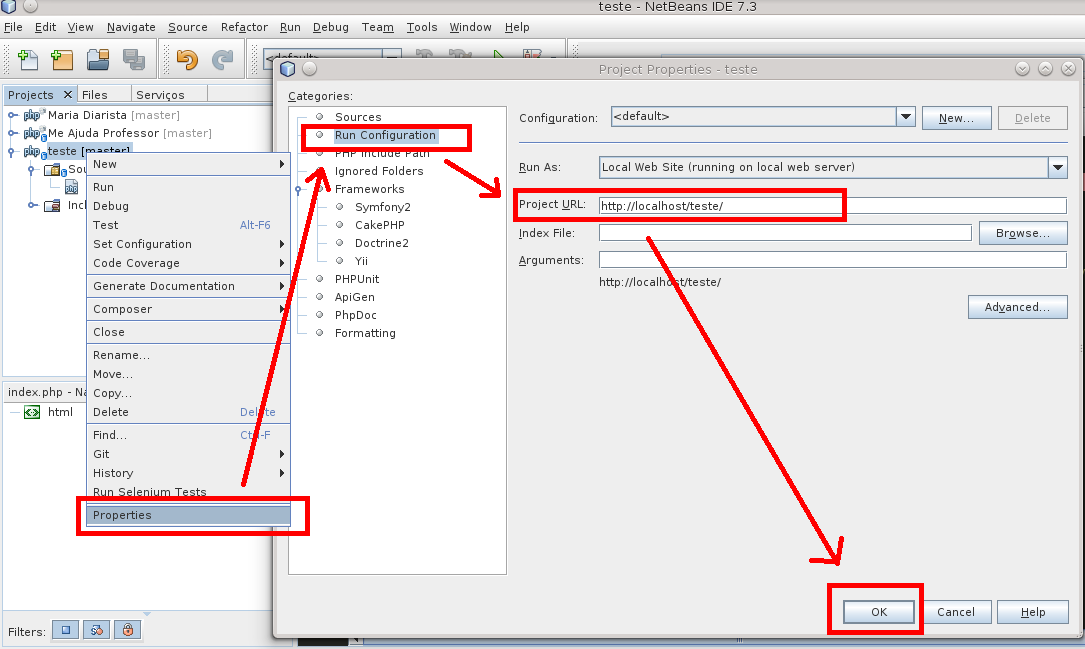Choose Debug in the context menu
Viewport: 1085px width, 649px height.
(x=188, y=206)
